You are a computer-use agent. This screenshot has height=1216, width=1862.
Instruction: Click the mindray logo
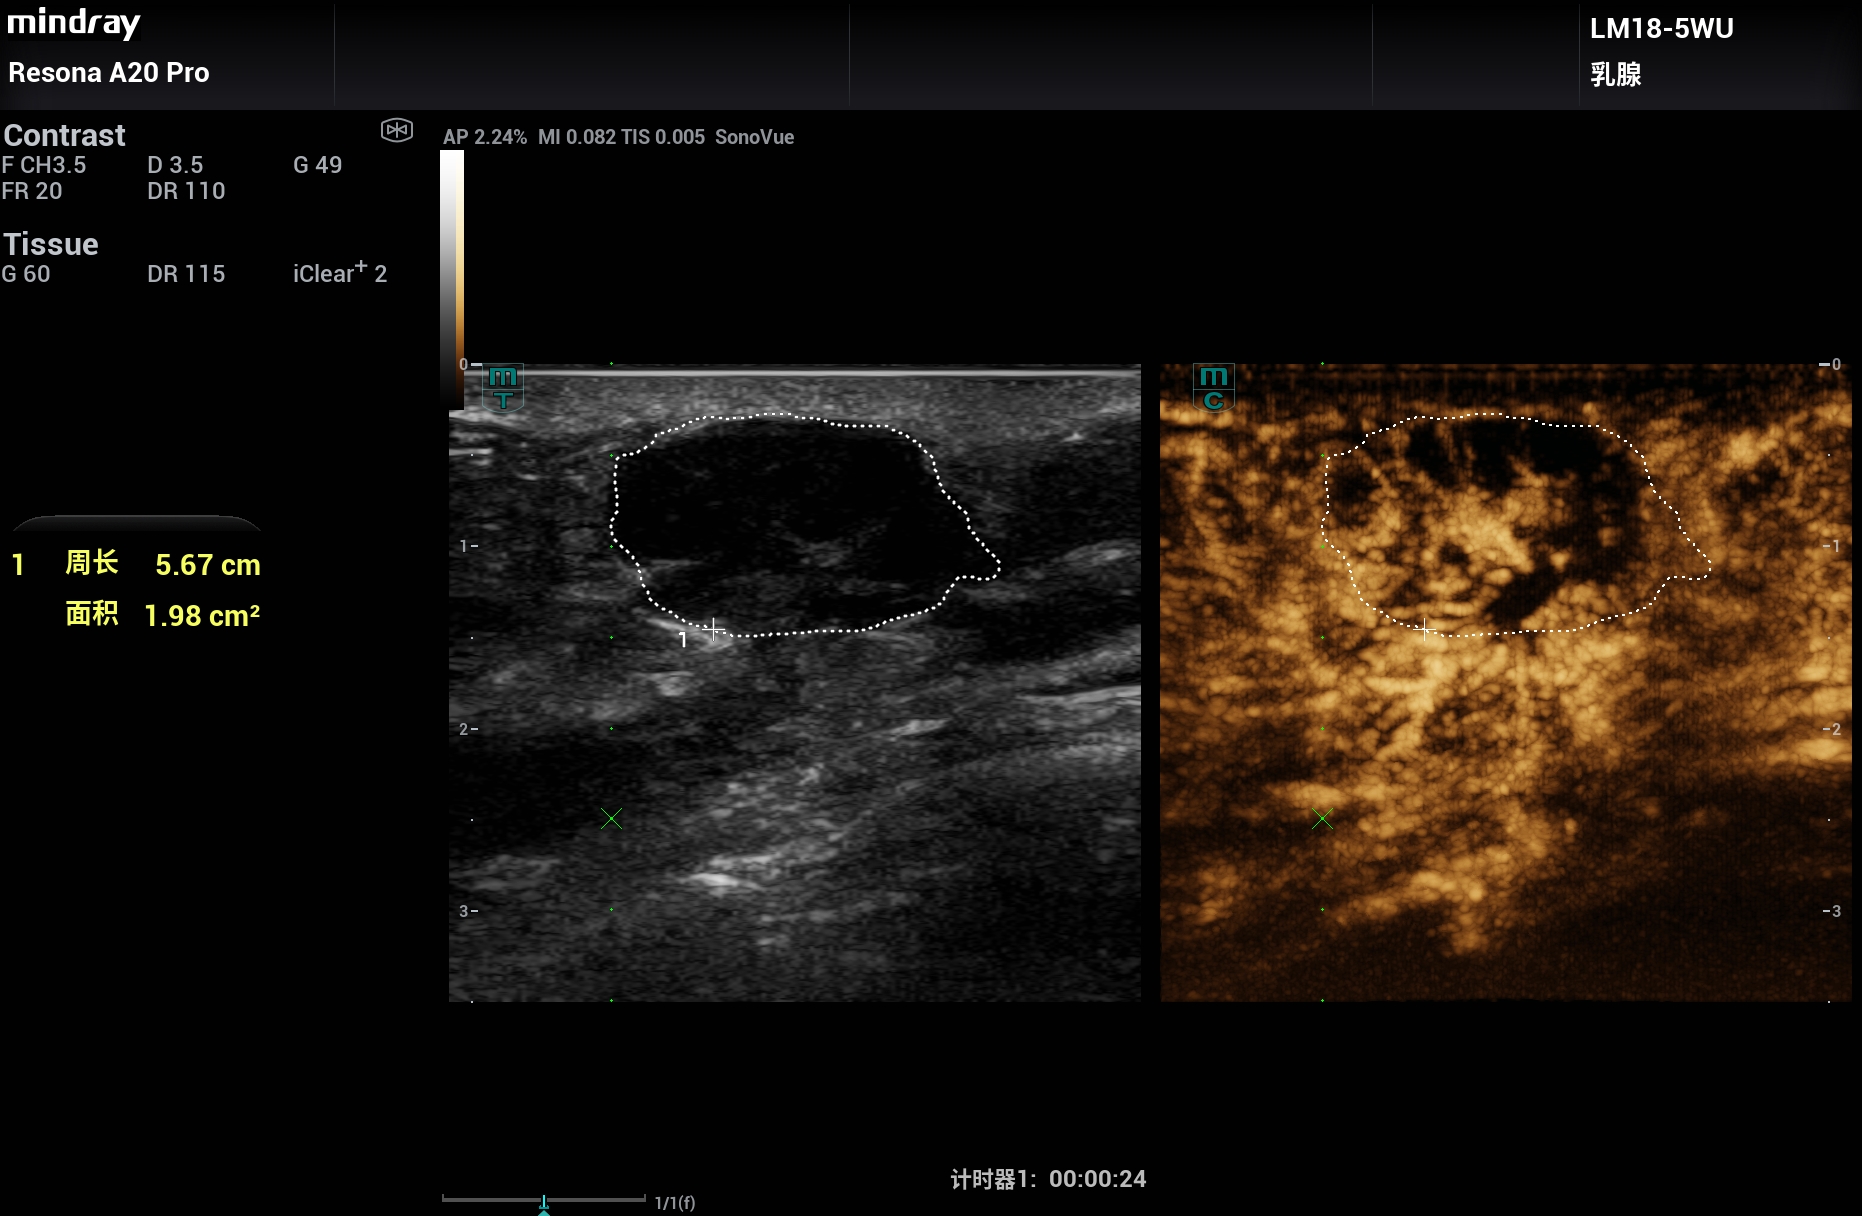[74, 23]
